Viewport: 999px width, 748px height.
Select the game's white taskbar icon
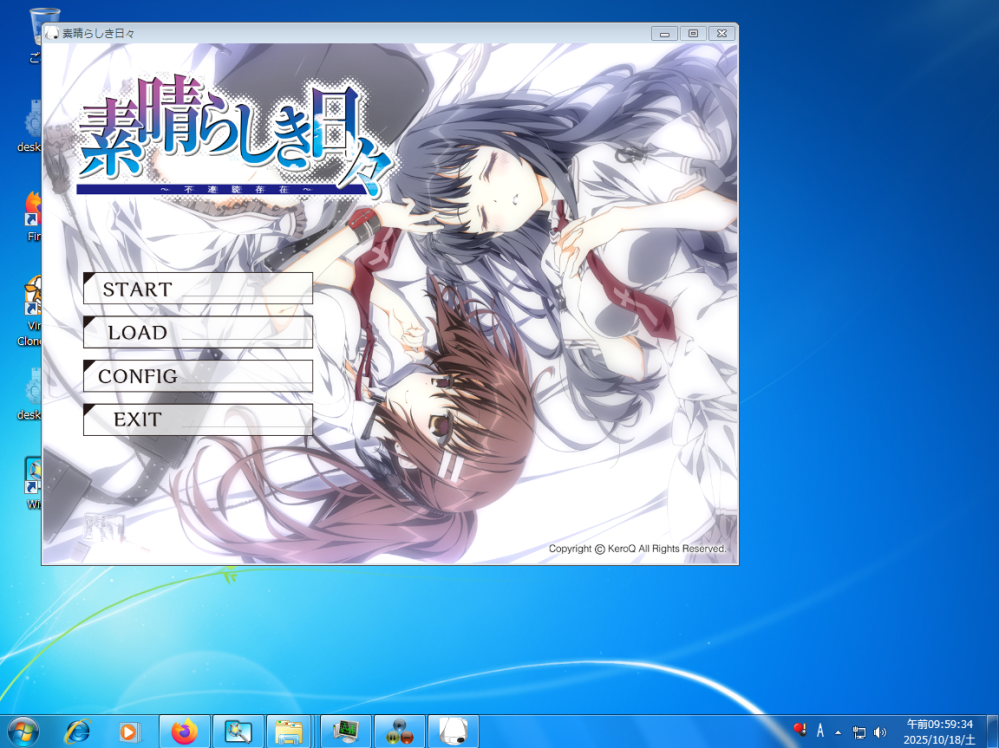[453, 732]
